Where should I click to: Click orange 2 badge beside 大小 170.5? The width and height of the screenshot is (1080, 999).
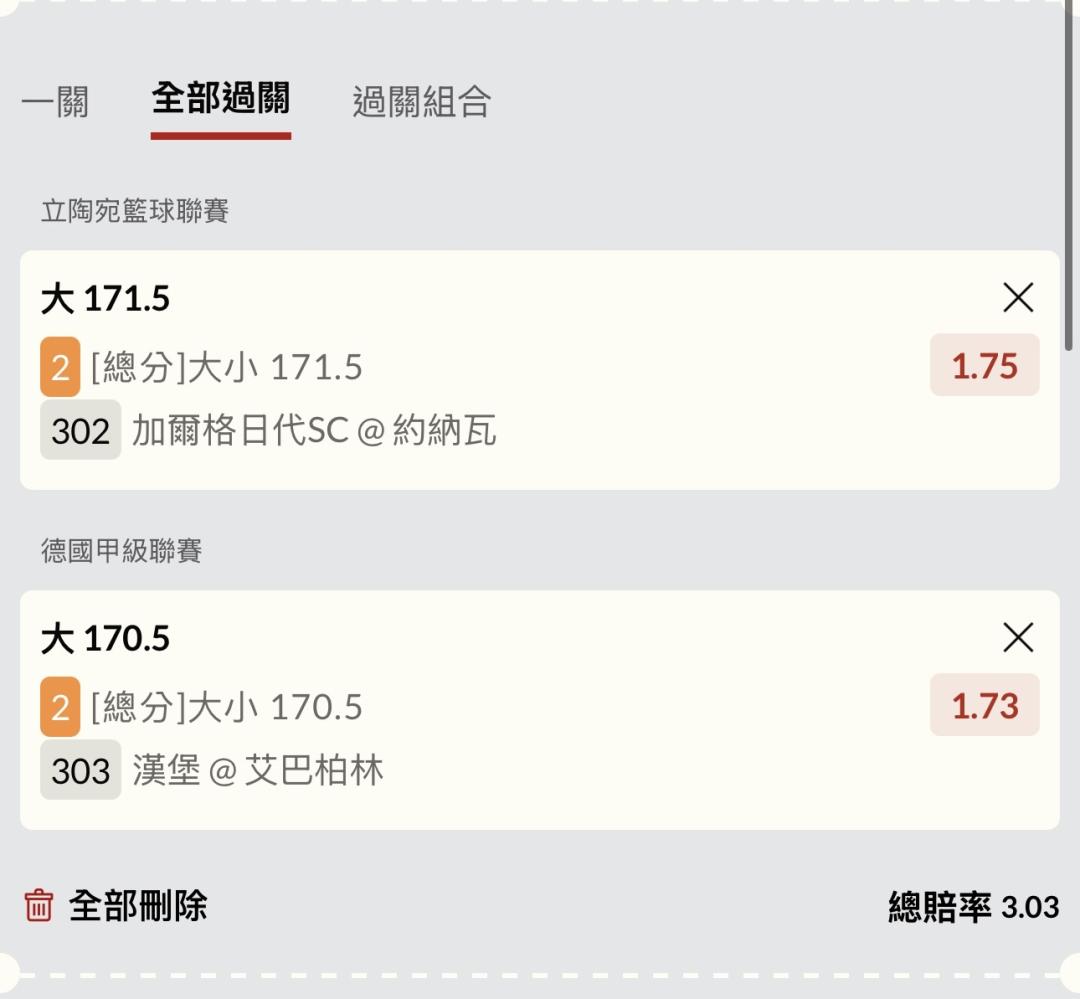click(60, 708)
